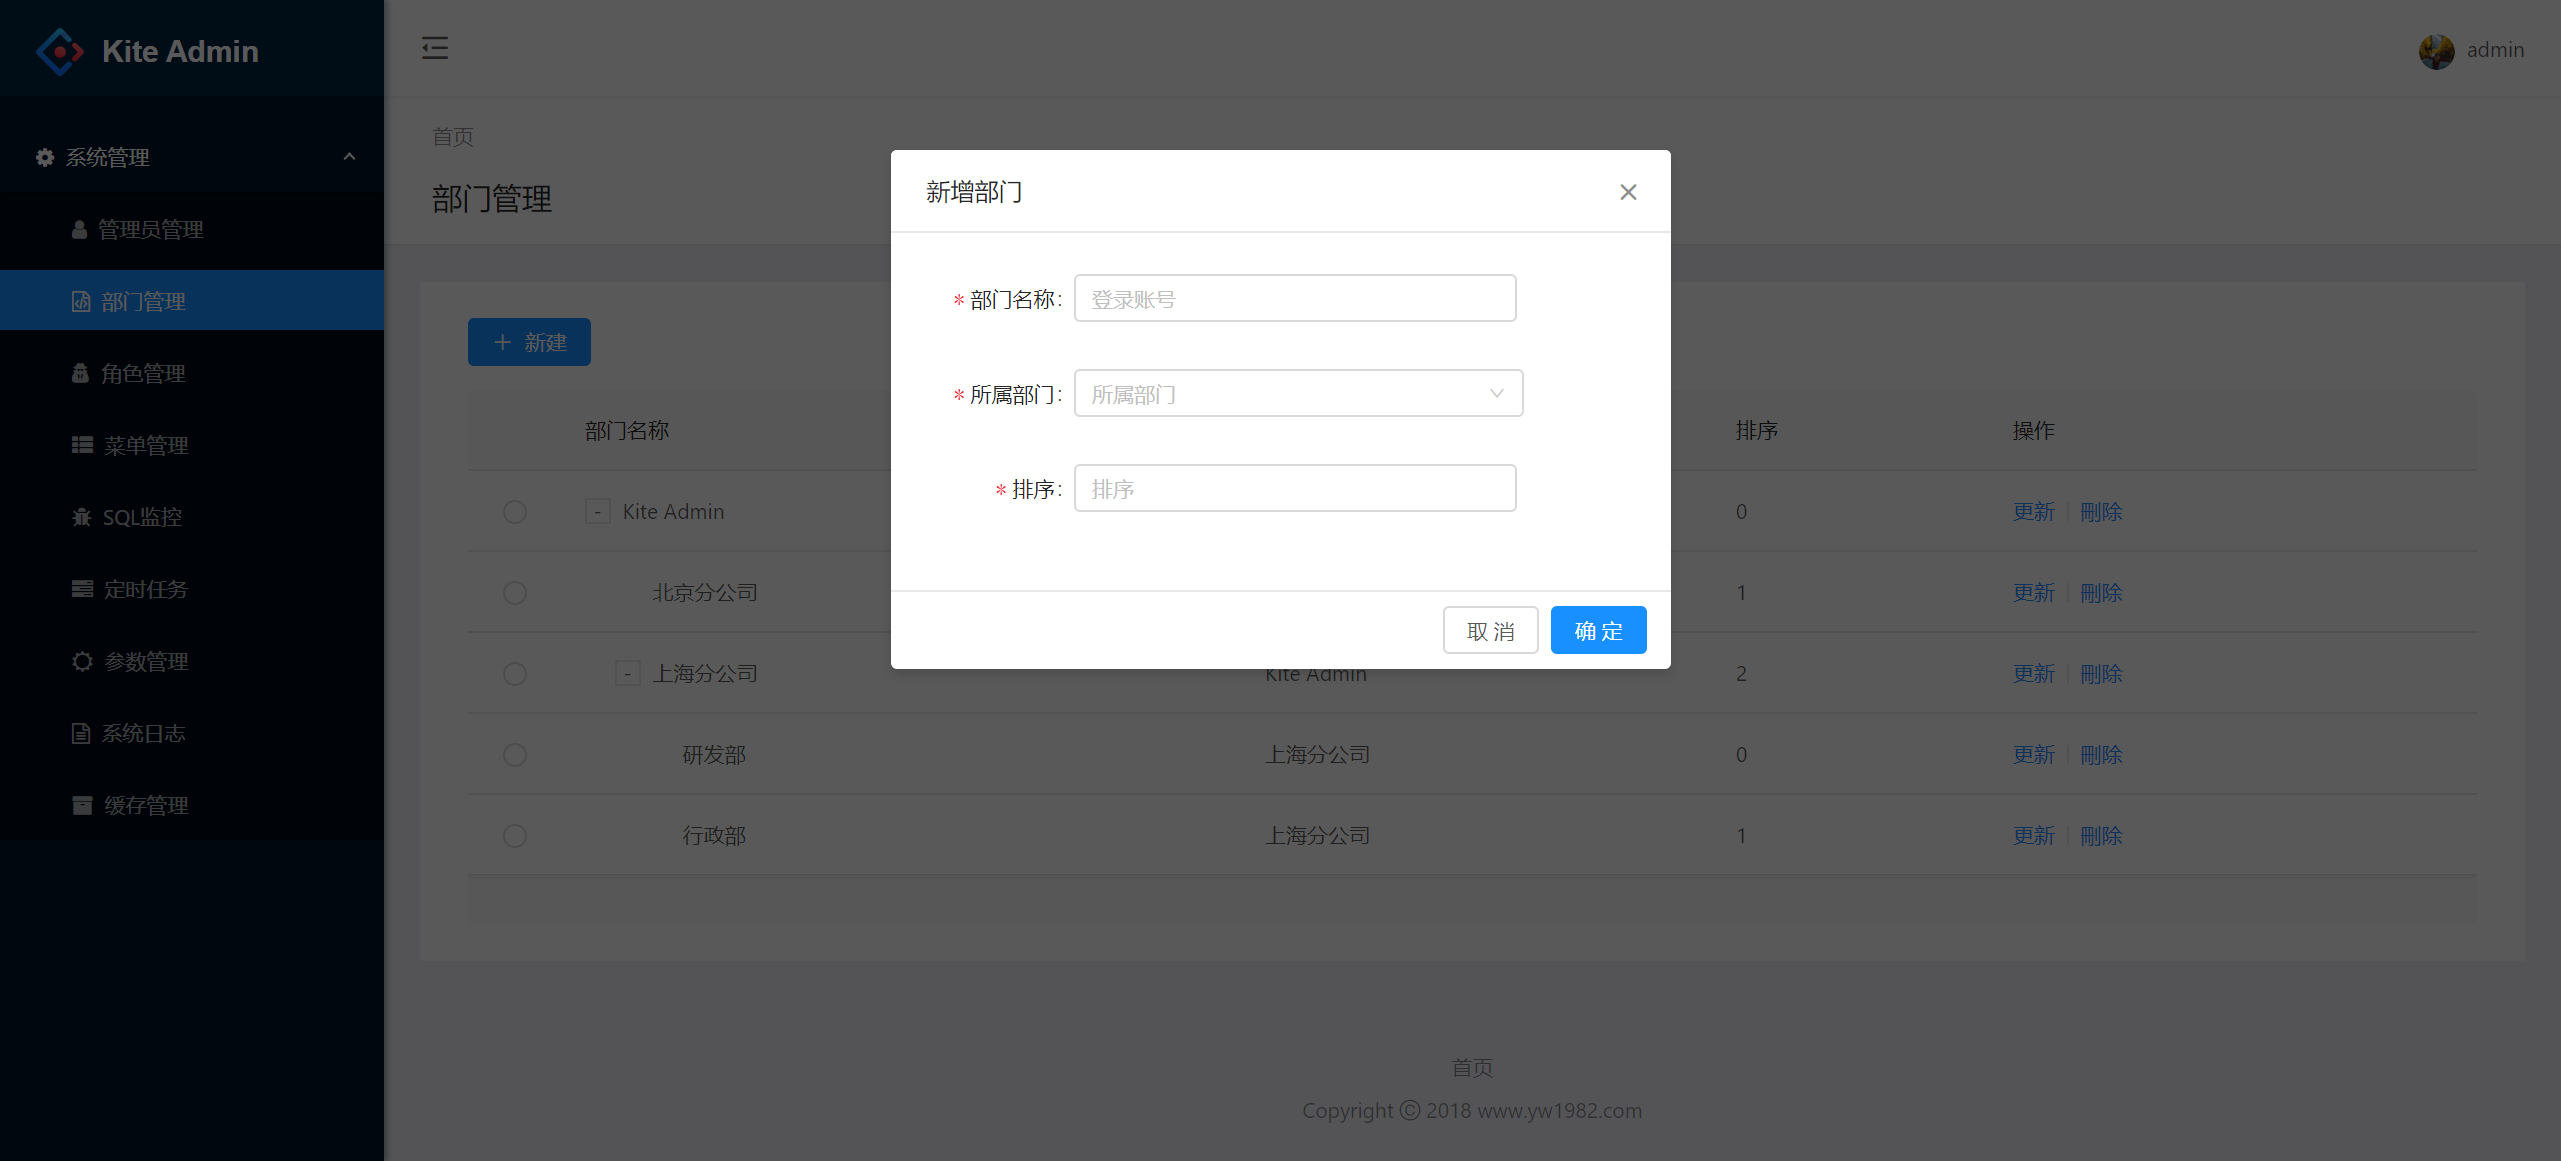Screen dimensions: 2561x1161
Task: Open 缓存管理 in the sidebar
Action: click(x=192, y=805)
